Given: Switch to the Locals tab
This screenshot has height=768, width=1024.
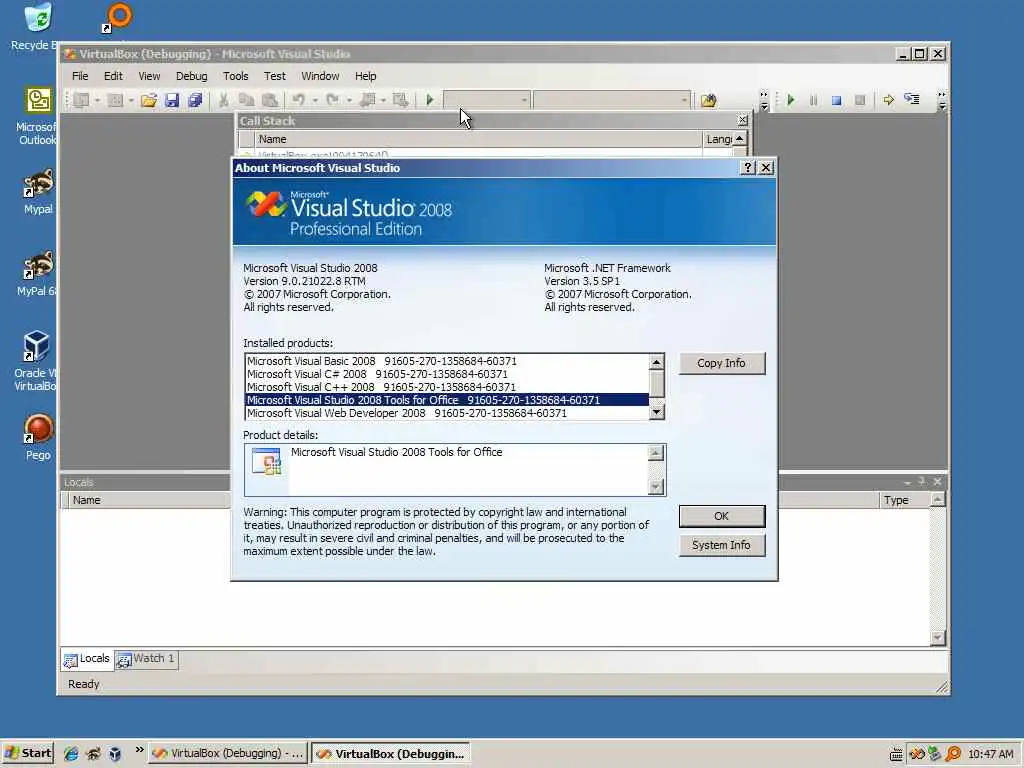Looking at the screenshot, I should [87, 659].
